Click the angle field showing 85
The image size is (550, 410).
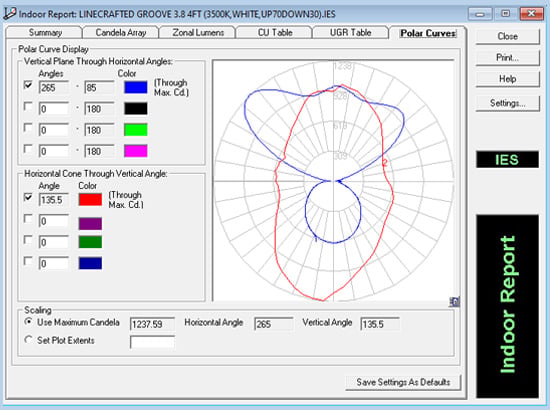(x=99, y=87)
